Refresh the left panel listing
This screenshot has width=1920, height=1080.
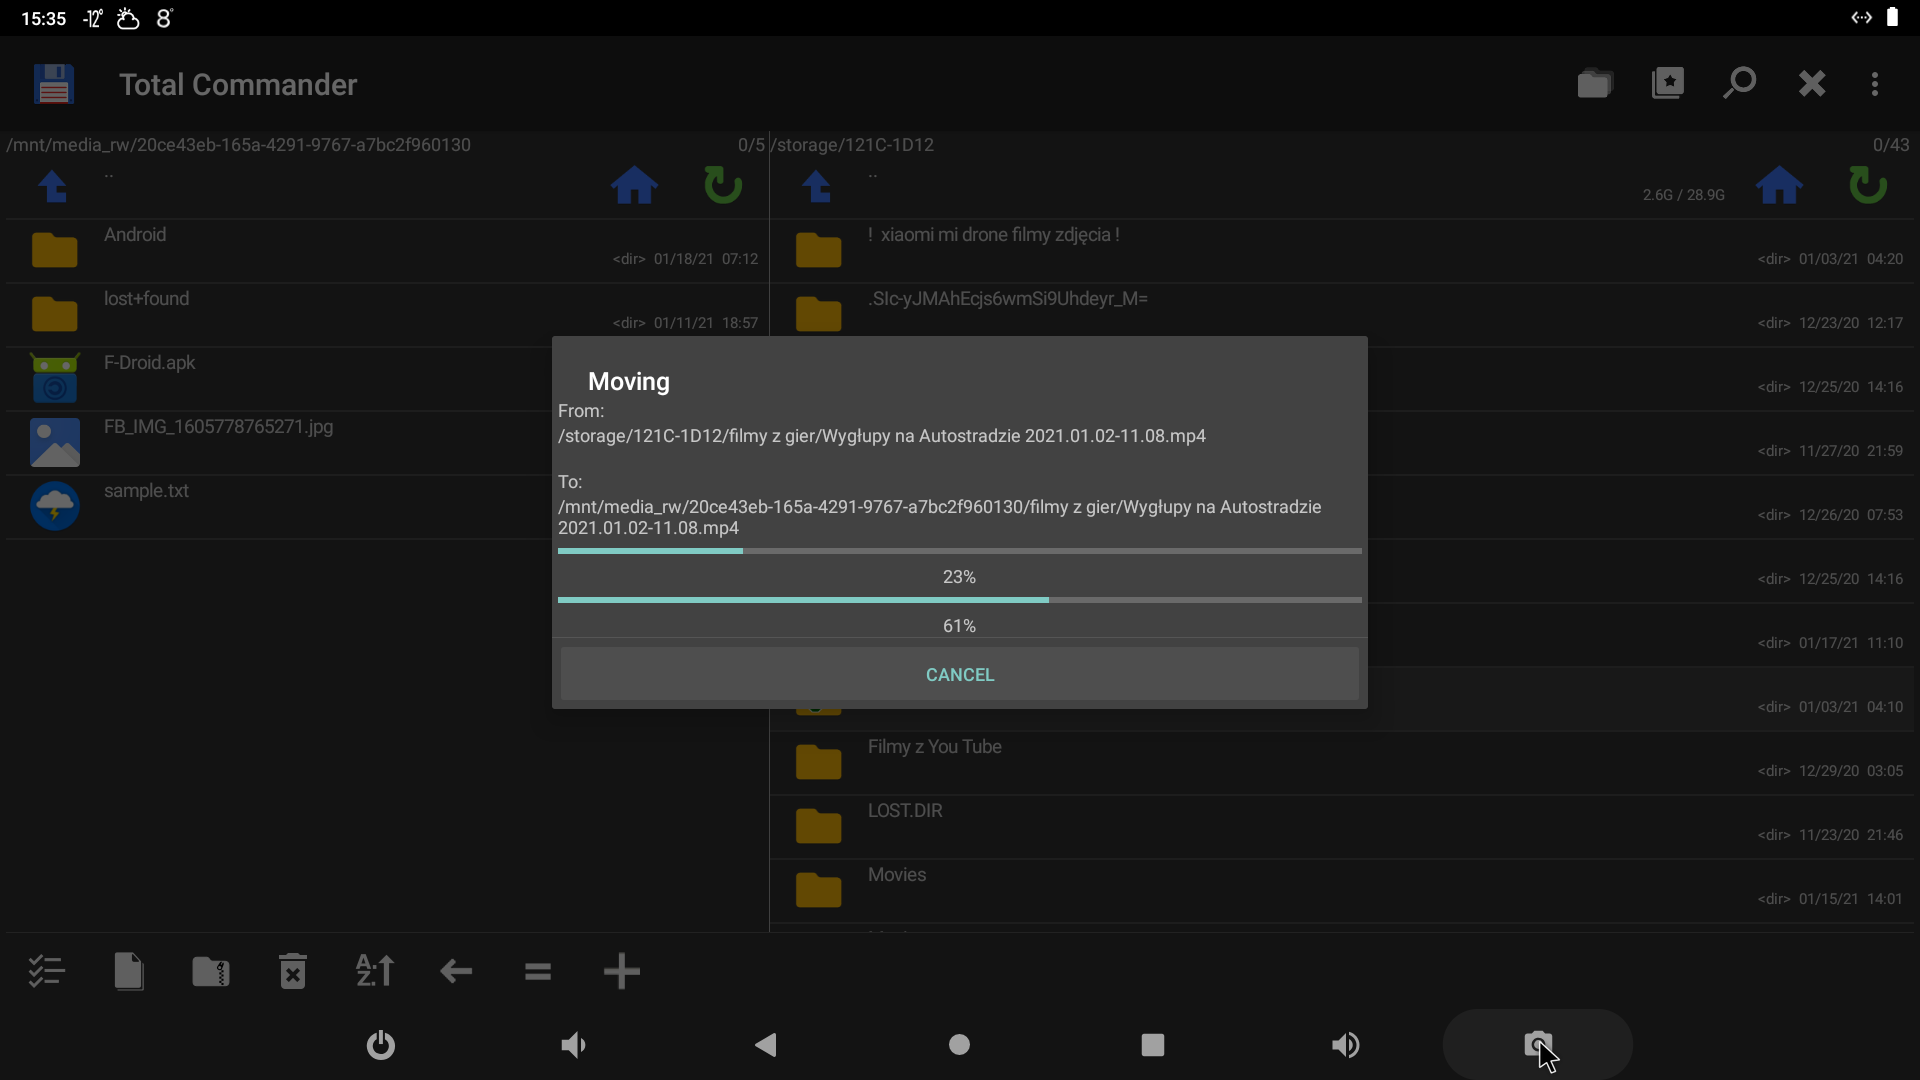coord(722,185)
